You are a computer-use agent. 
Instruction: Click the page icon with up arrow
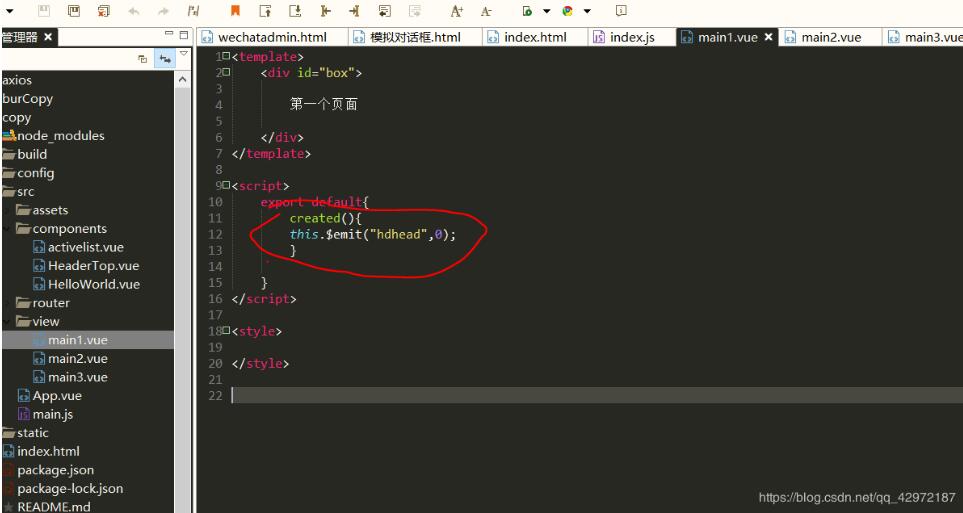265,10
